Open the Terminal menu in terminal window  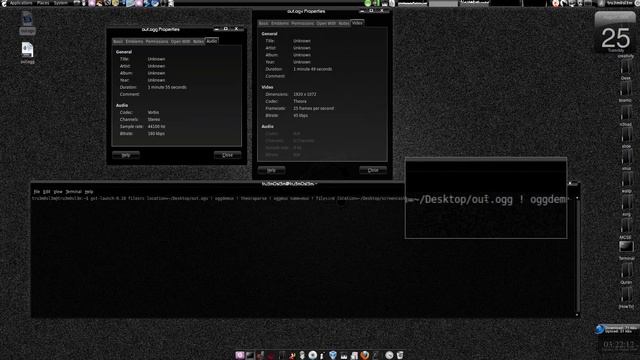(x=74, y=191)
